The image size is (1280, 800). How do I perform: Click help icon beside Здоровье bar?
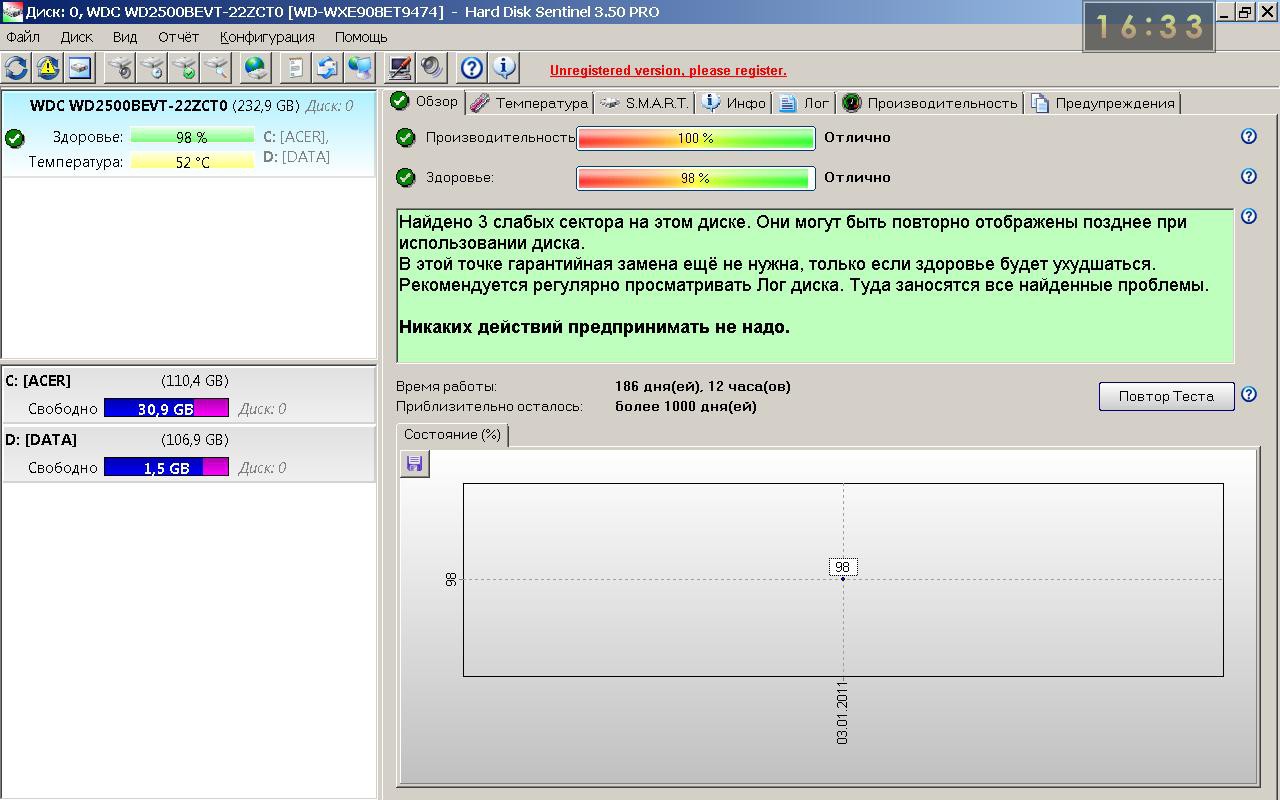1248,176
